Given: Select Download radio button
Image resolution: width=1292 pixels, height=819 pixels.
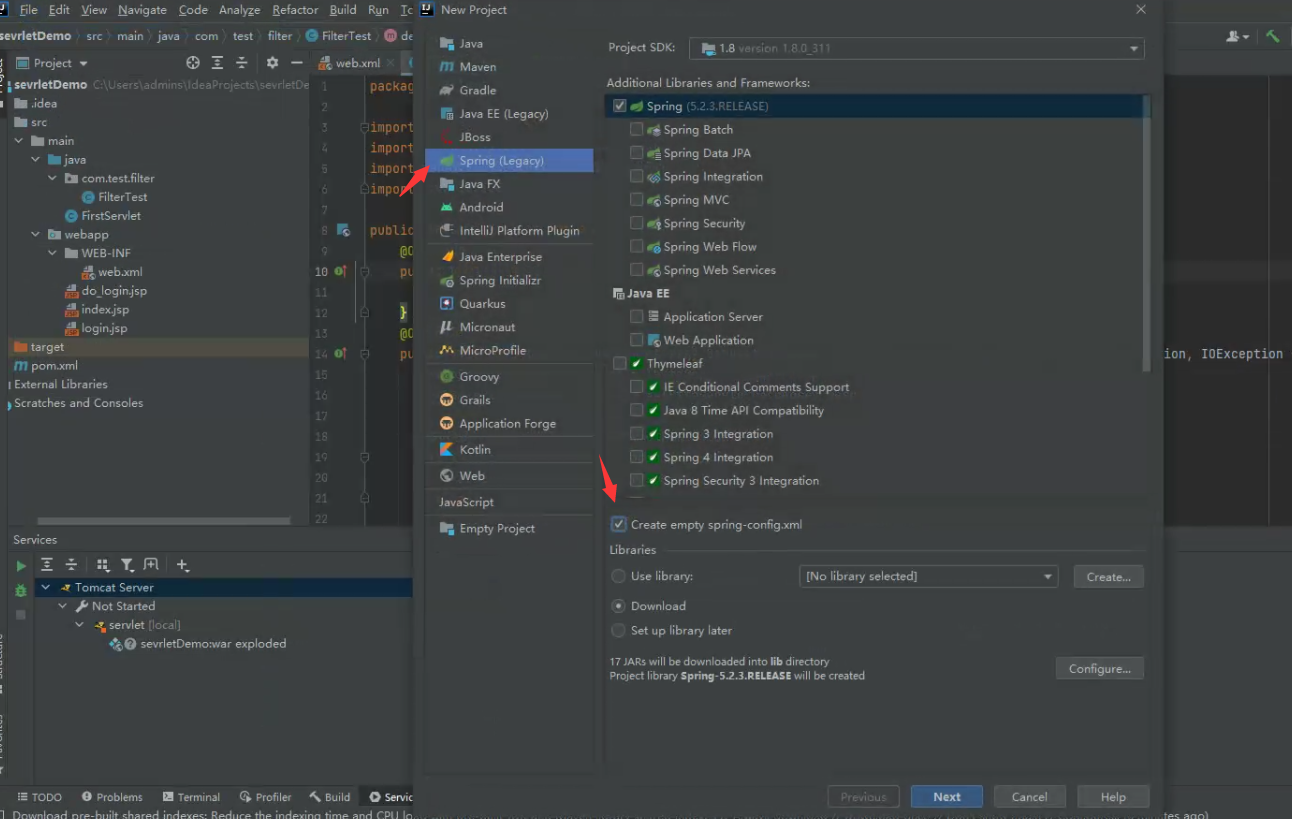Looking at the screenshot, I should pyautogui.click(x=618, y=606).
